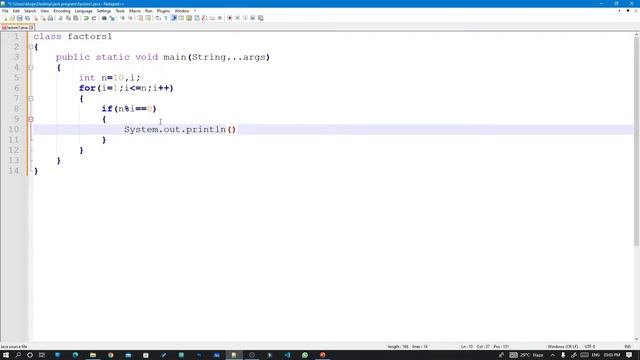Click the Stop recording macro icon
The width and height of the screenshot is (640, 360).
click(238, 18)
